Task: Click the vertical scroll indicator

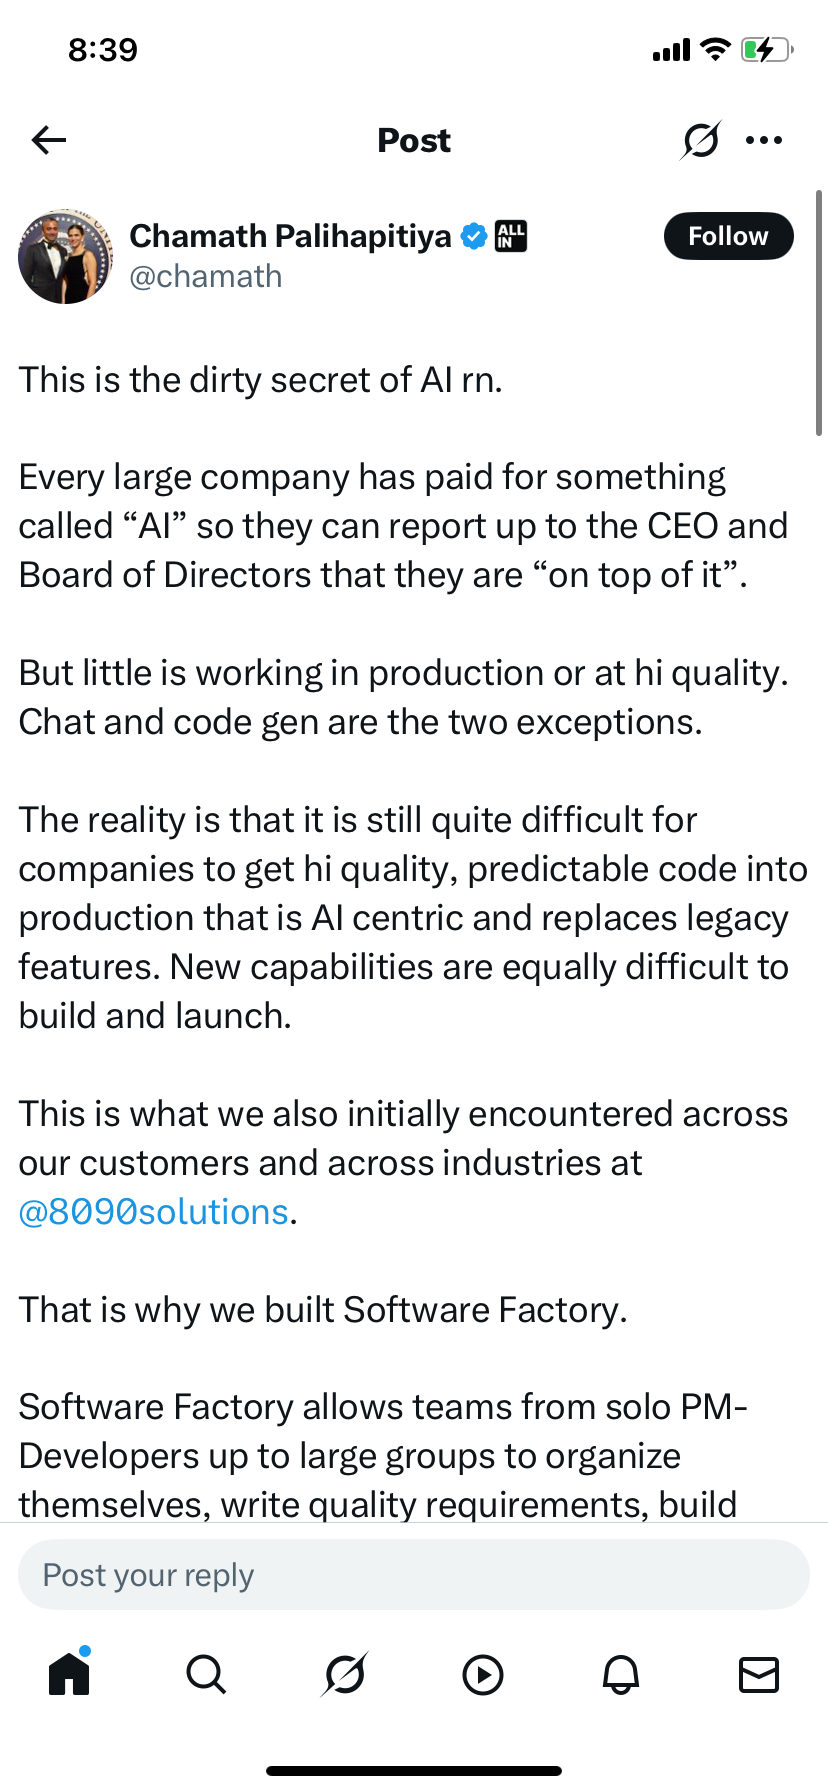Action: pyautogui.click(x=819, y=312)
